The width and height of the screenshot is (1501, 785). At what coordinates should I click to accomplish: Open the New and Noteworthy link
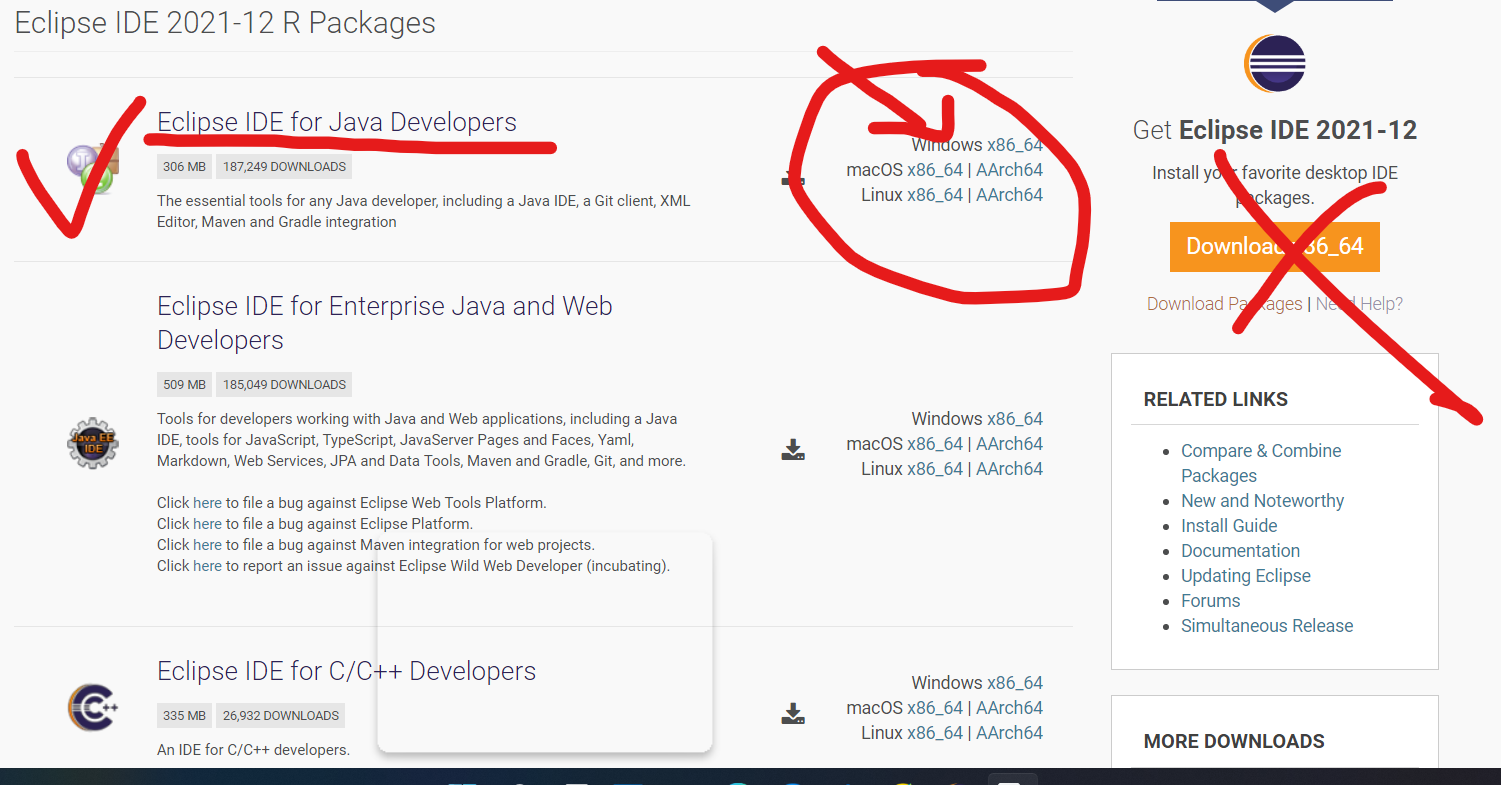coord(1262,501)
